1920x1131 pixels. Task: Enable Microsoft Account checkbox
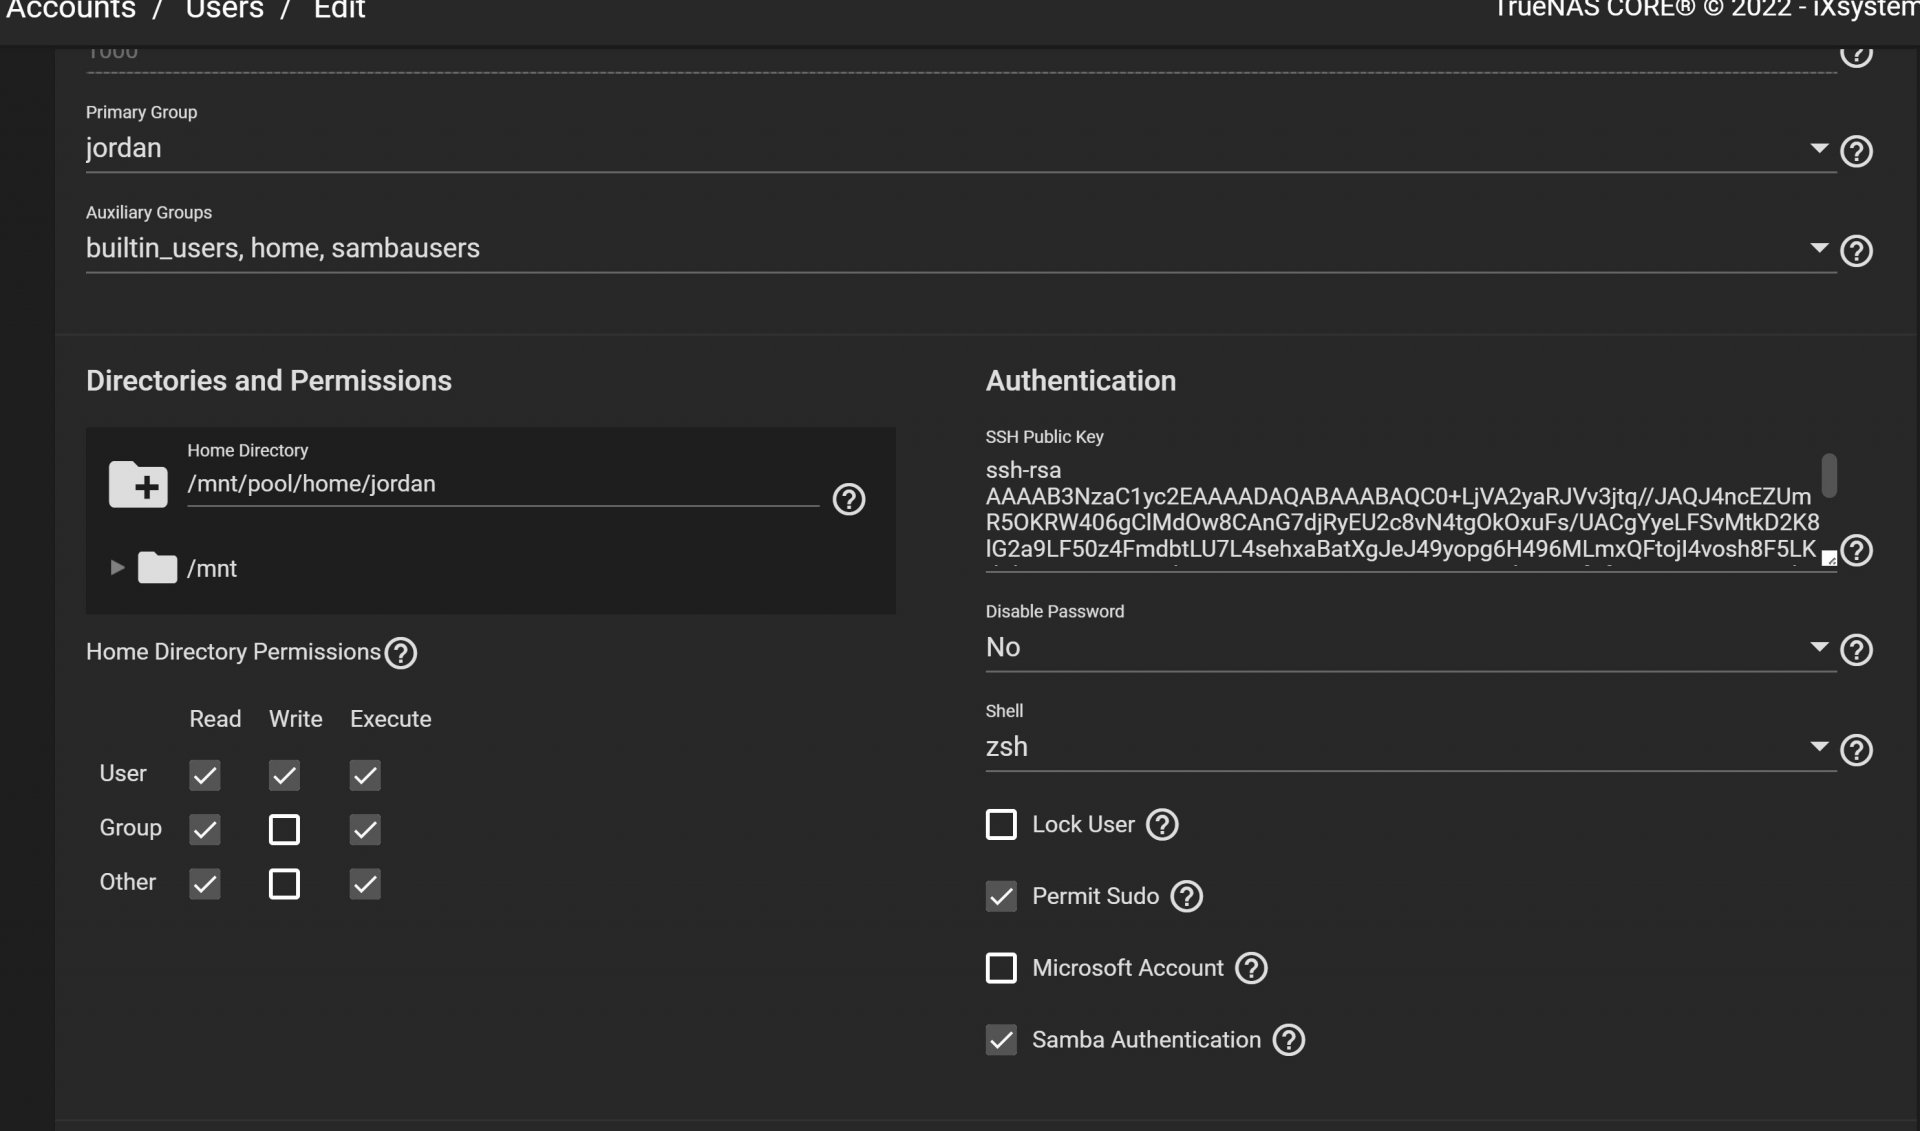1001,968
